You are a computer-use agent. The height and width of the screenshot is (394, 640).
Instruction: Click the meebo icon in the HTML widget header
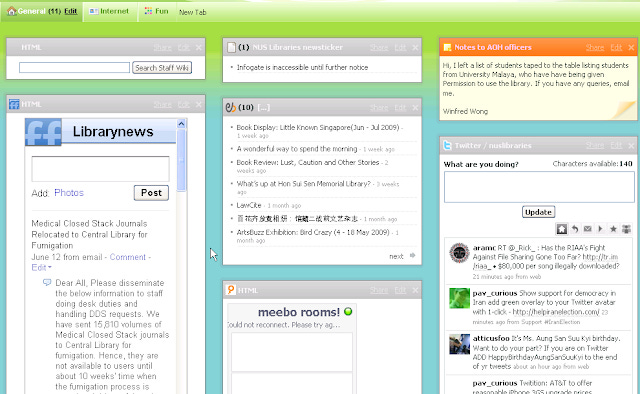(231, 290)
